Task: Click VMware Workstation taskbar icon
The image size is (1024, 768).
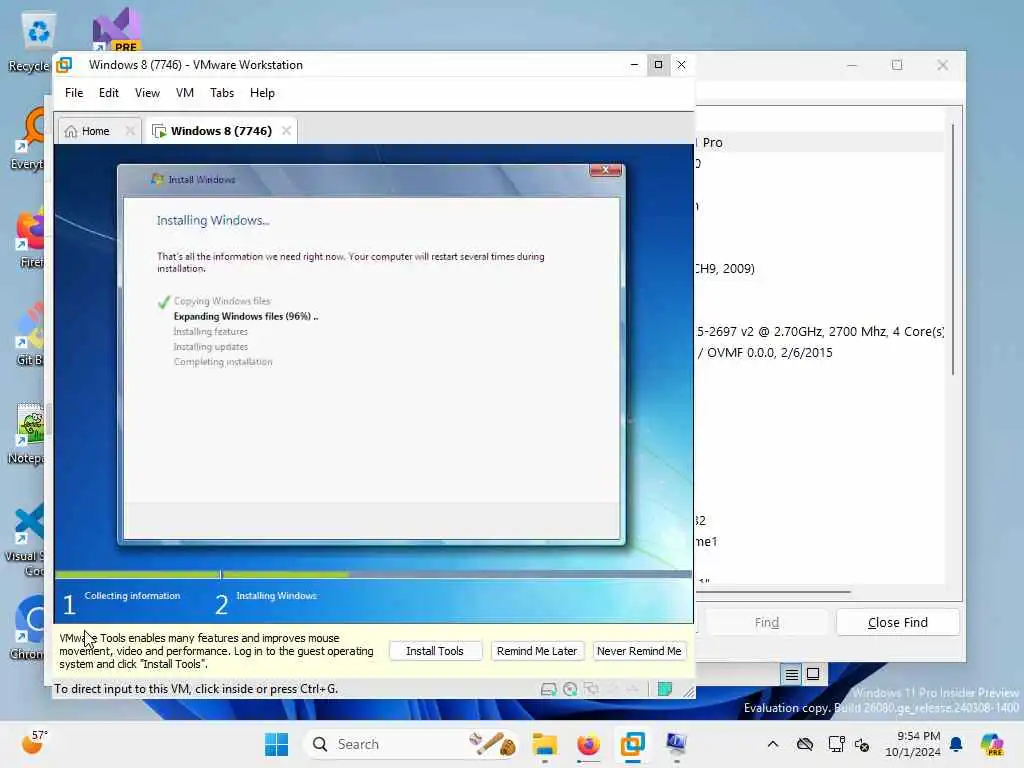Action: pyautogui.click(x=632, y=744)
